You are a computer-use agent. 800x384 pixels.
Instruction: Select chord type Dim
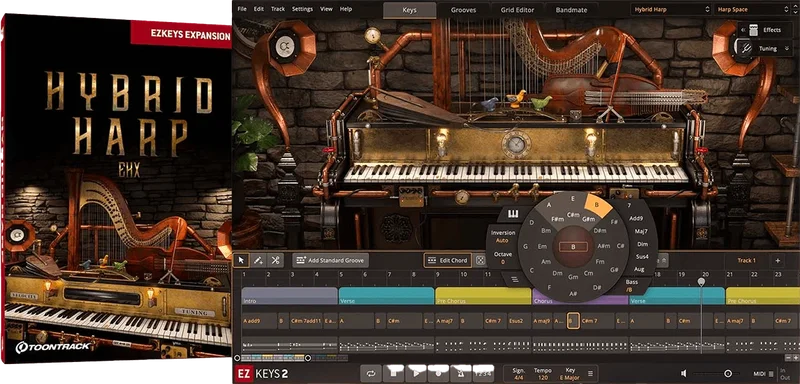pos(642,244)
